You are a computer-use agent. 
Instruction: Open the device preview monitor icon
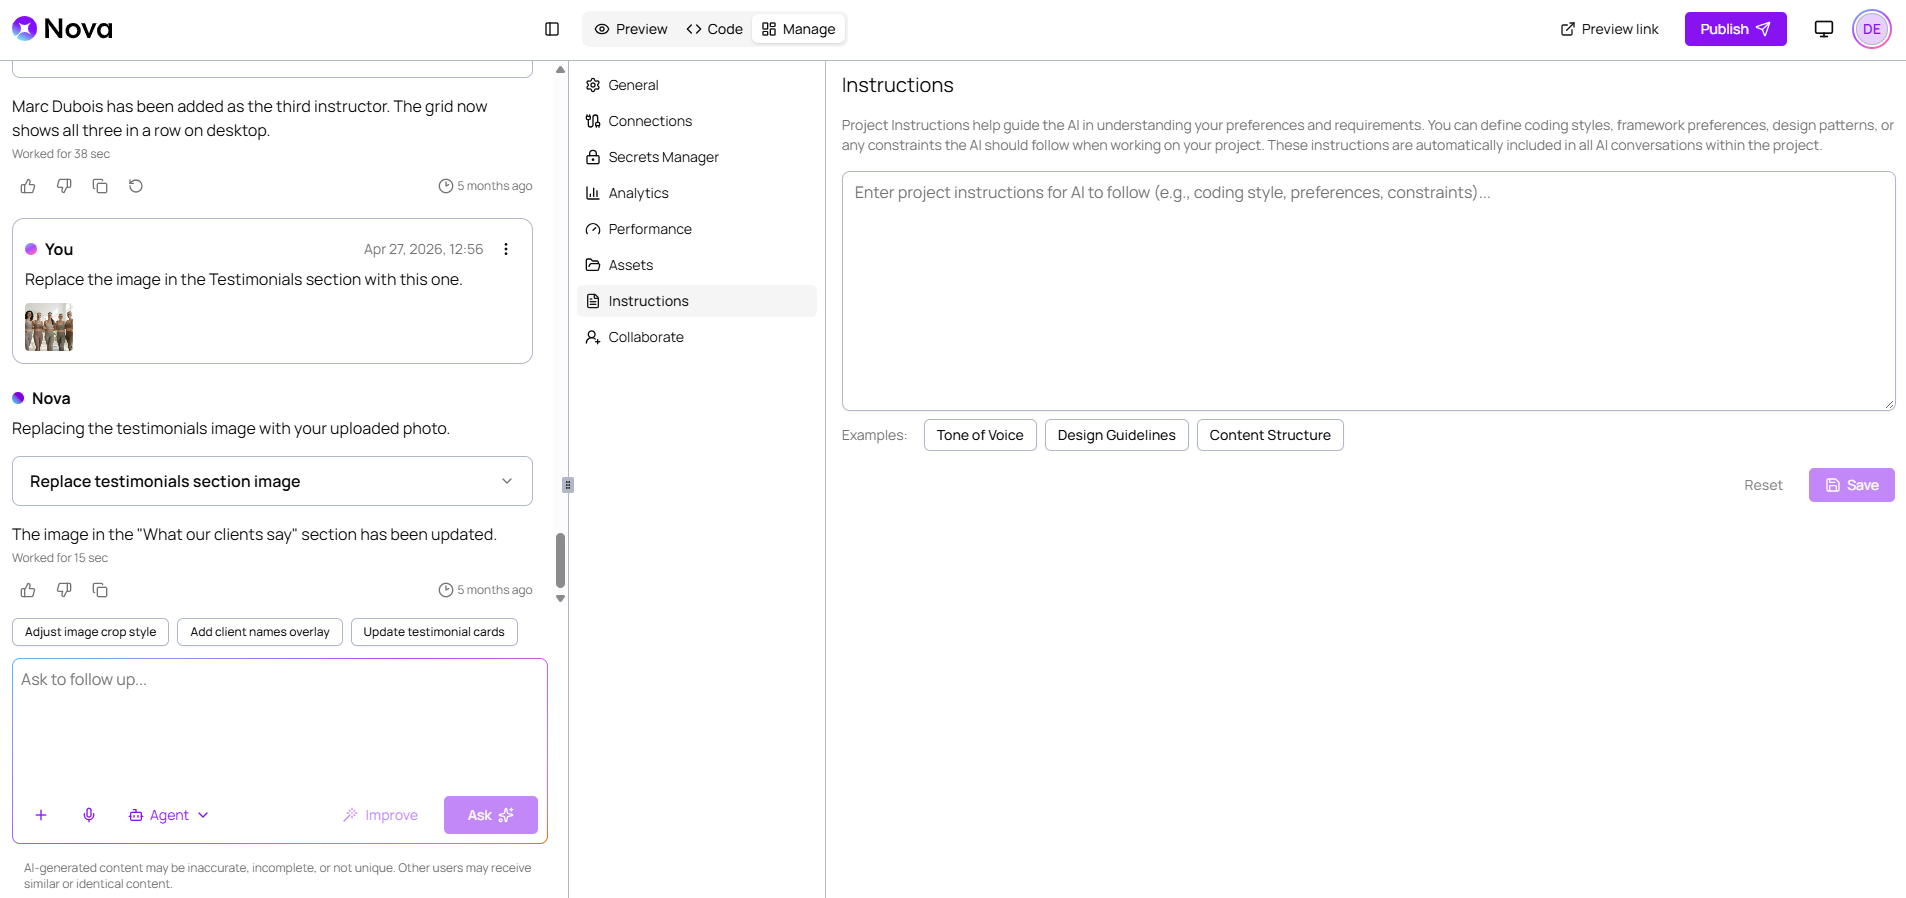point(1823,29)
